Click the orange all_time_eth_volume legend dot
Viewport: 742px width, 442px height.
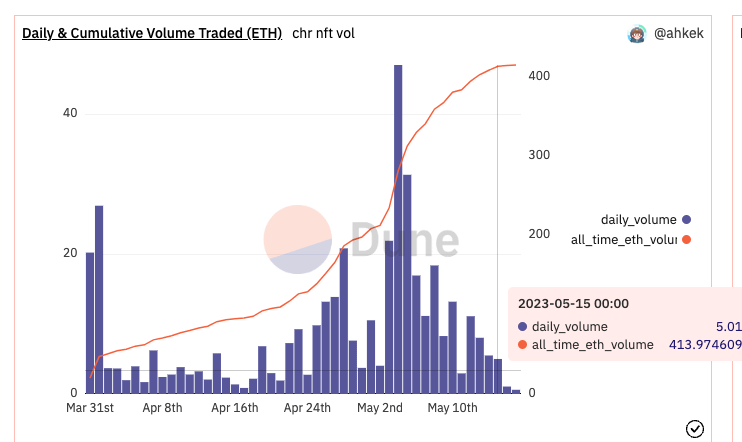pos(686,240)
